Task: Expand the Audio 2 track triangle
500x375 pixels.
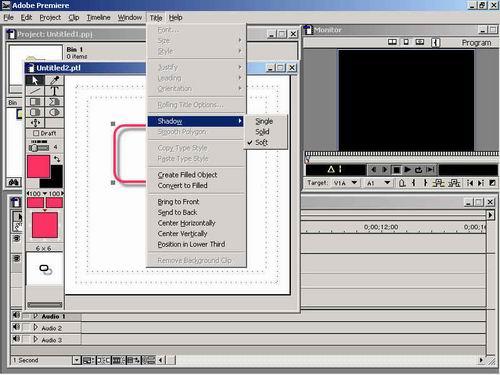Action: point(35,328)
